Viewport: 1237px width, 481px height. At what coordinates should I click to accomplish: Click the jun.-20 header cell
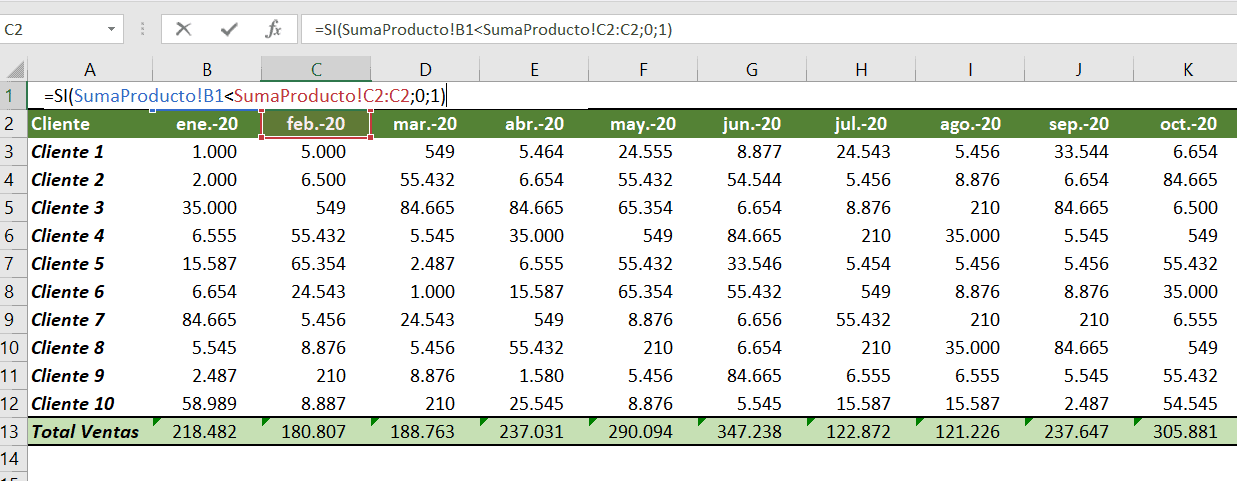[751, 124]
